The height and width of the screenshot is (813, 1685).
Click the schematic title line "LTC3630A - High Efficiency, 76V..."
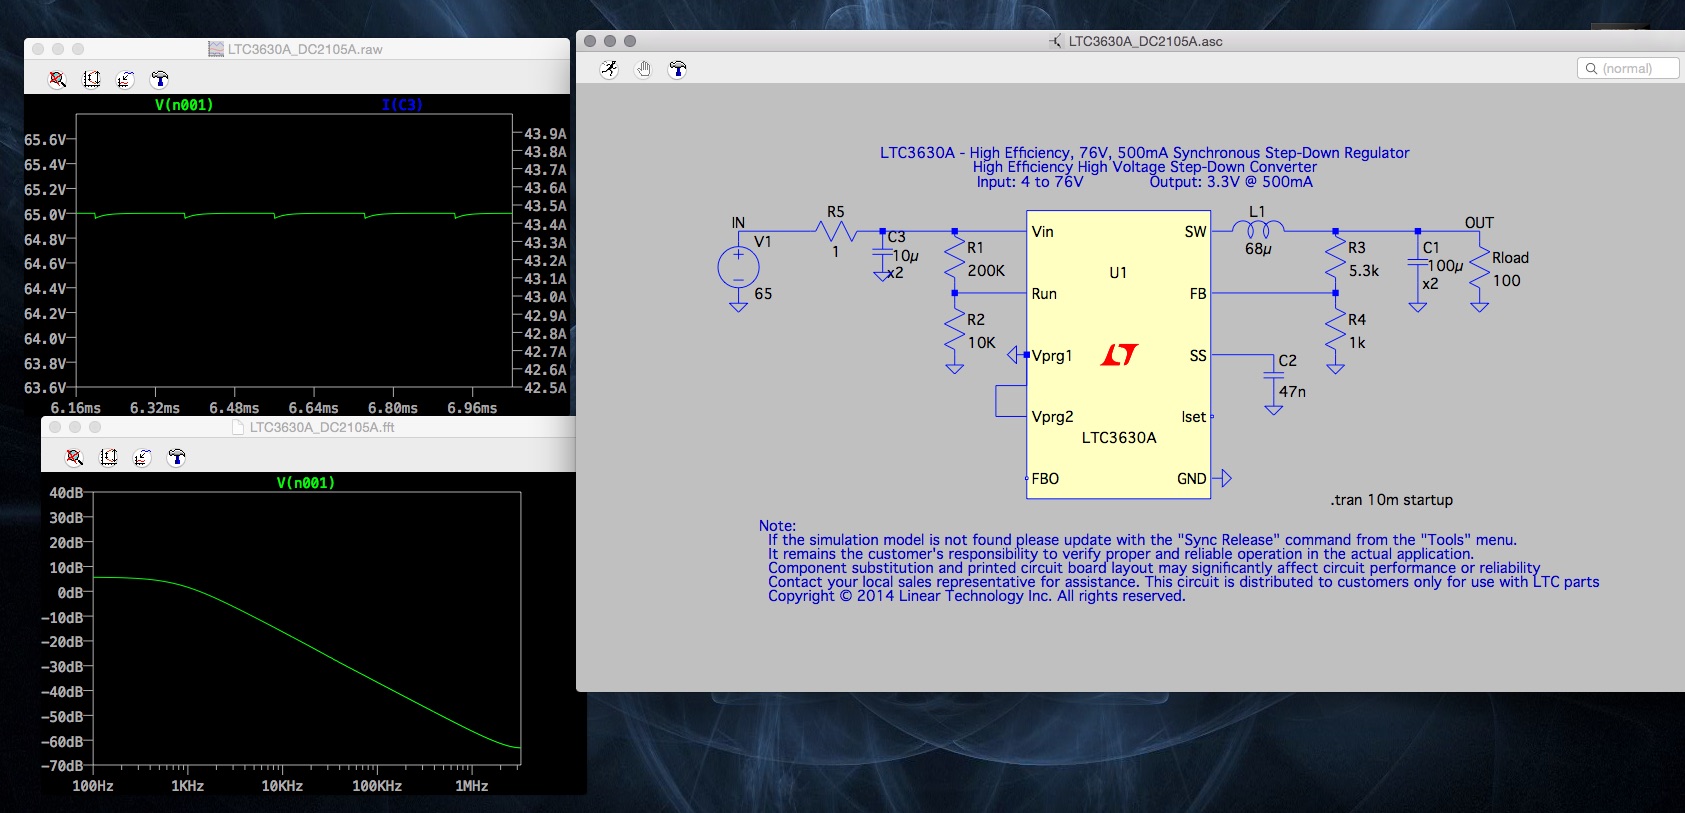(1144, 153)
